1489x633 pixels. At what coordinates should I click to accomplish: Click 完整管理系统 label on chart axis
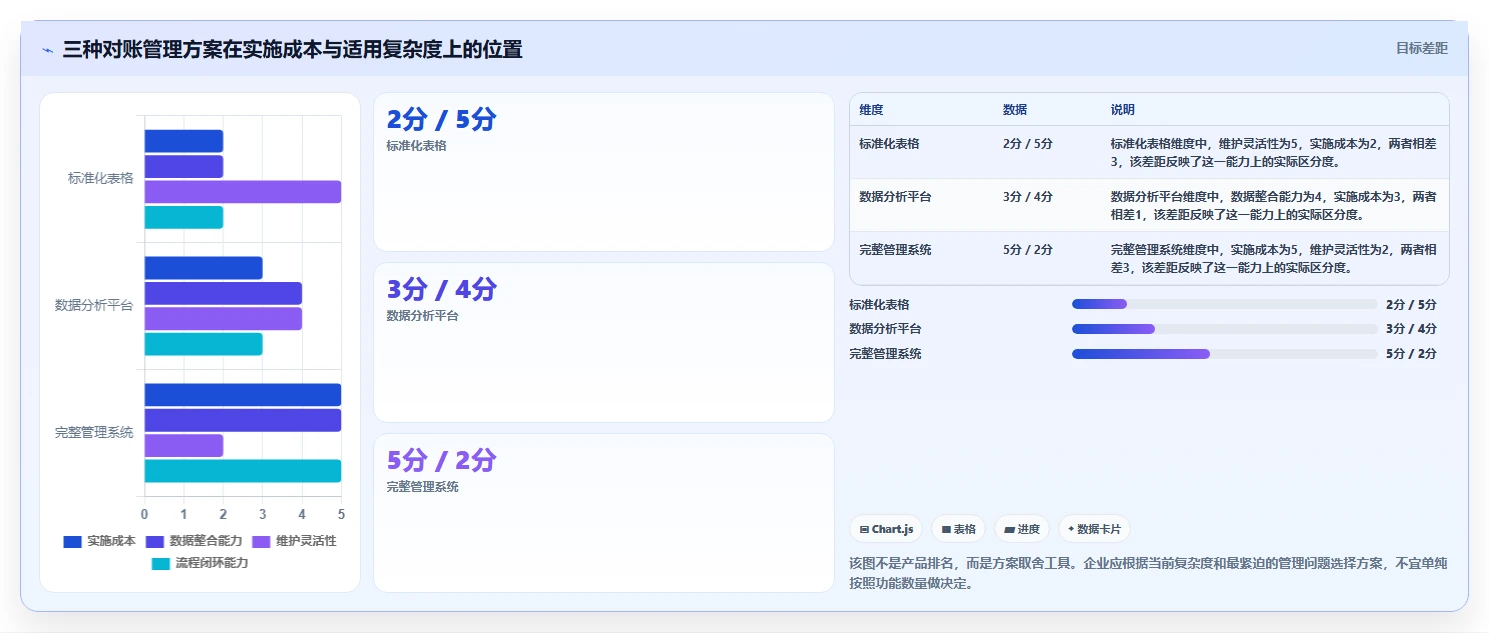(x=94, y=433)
